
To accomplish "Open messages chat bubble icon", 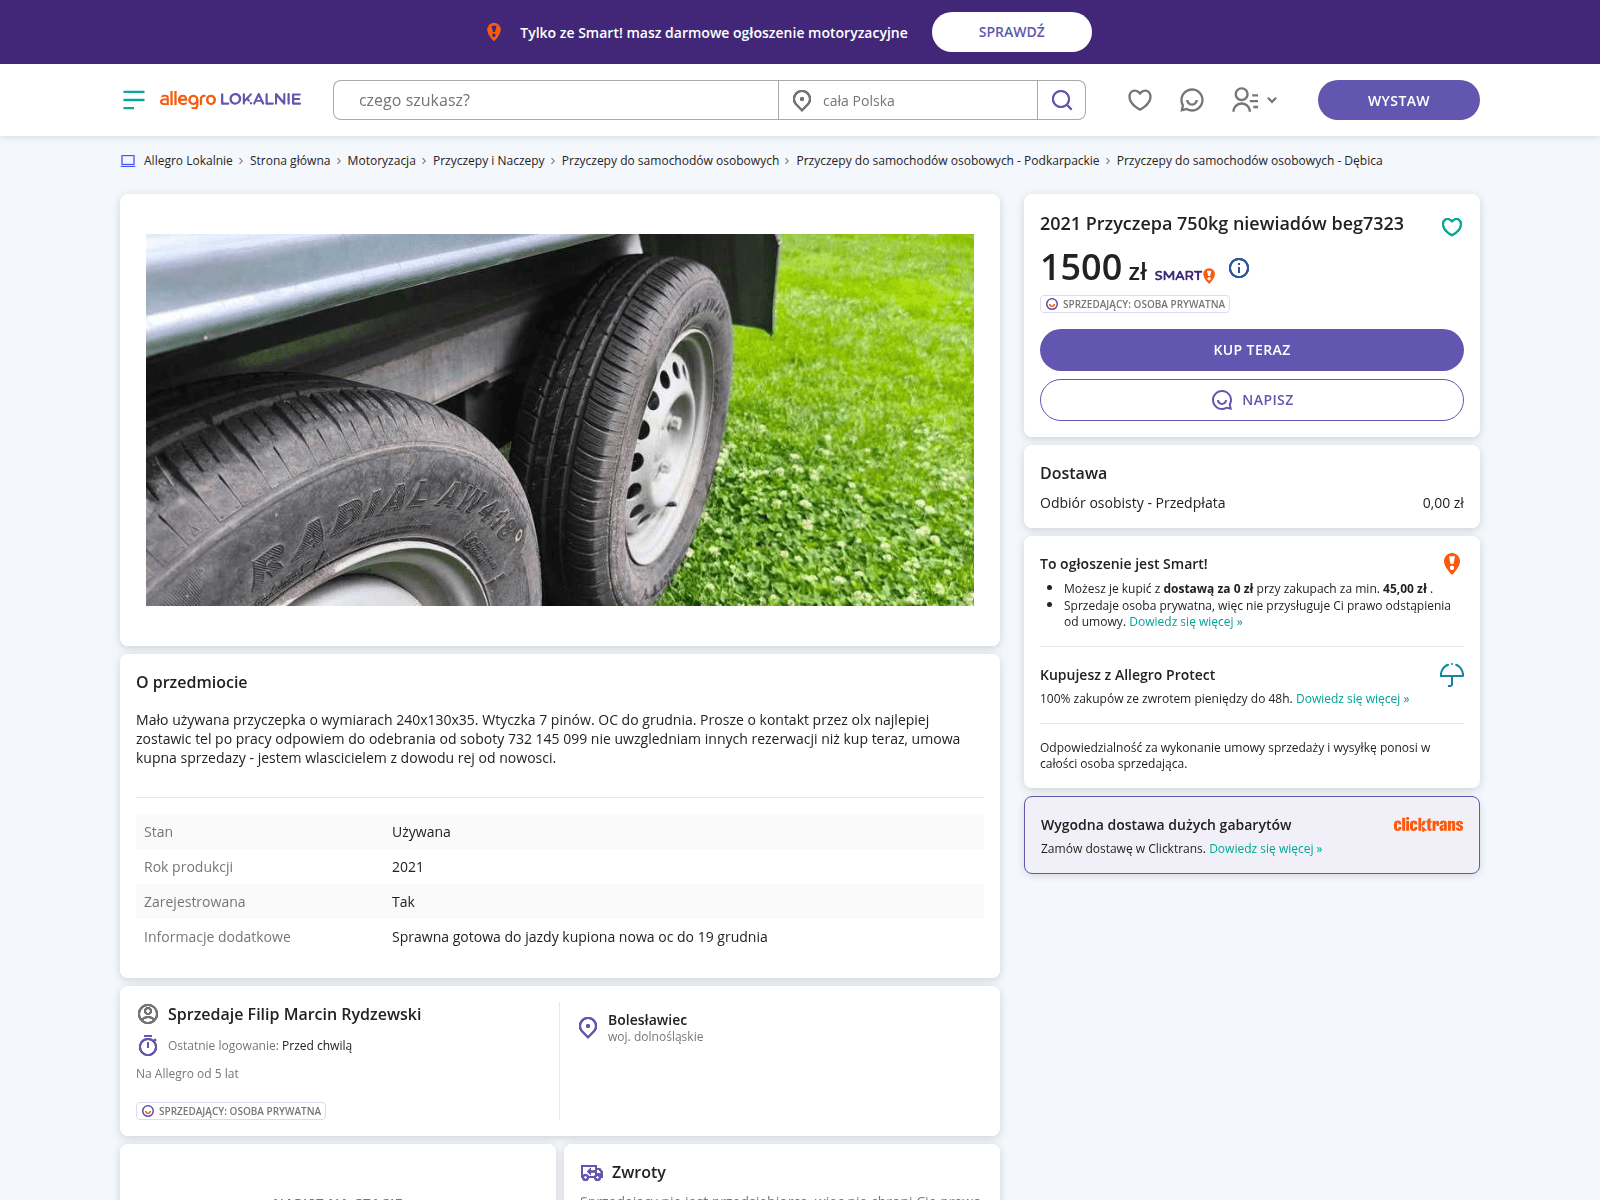I will [1192, 100].
